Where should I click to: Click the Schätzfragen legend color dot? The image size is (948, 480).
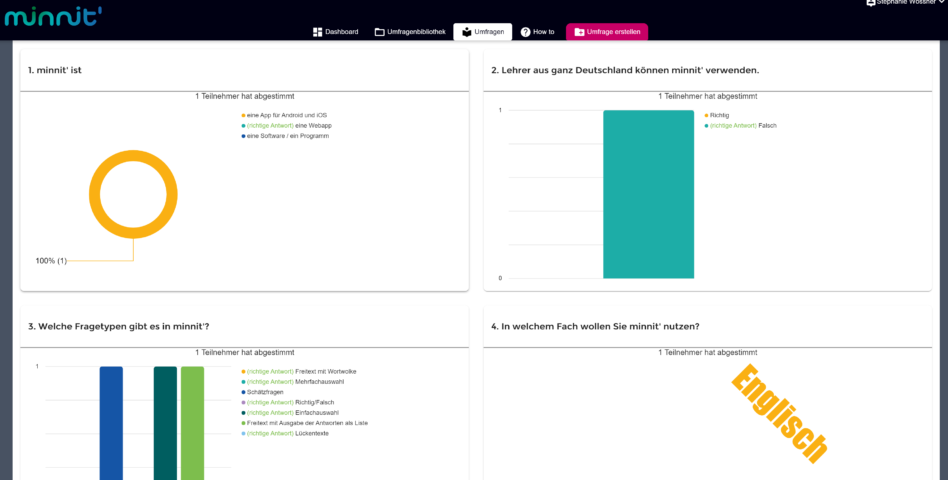pos(243,392)
